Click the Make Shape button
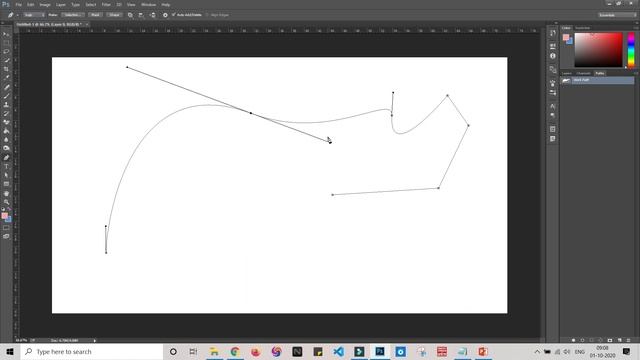 (114, 15)
